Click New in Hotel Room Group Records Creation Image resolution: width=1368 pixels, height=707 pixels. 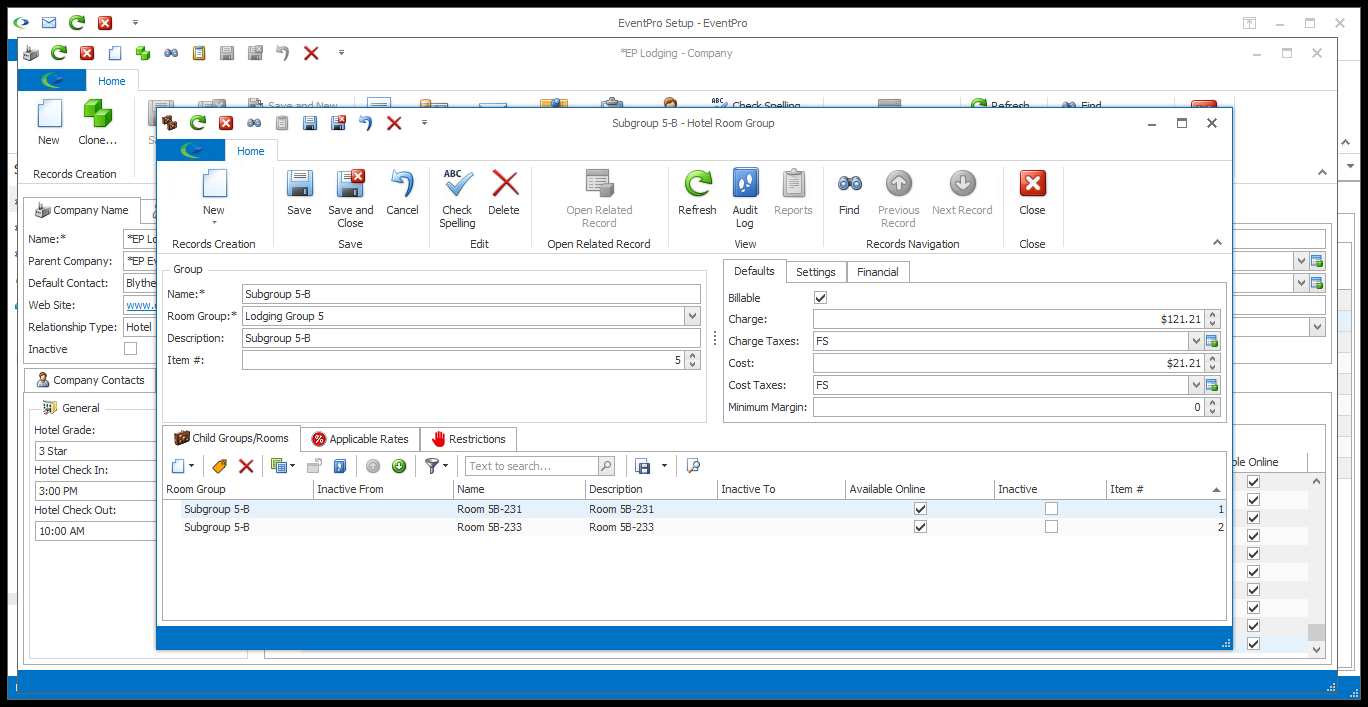click(x=214, y=197)
